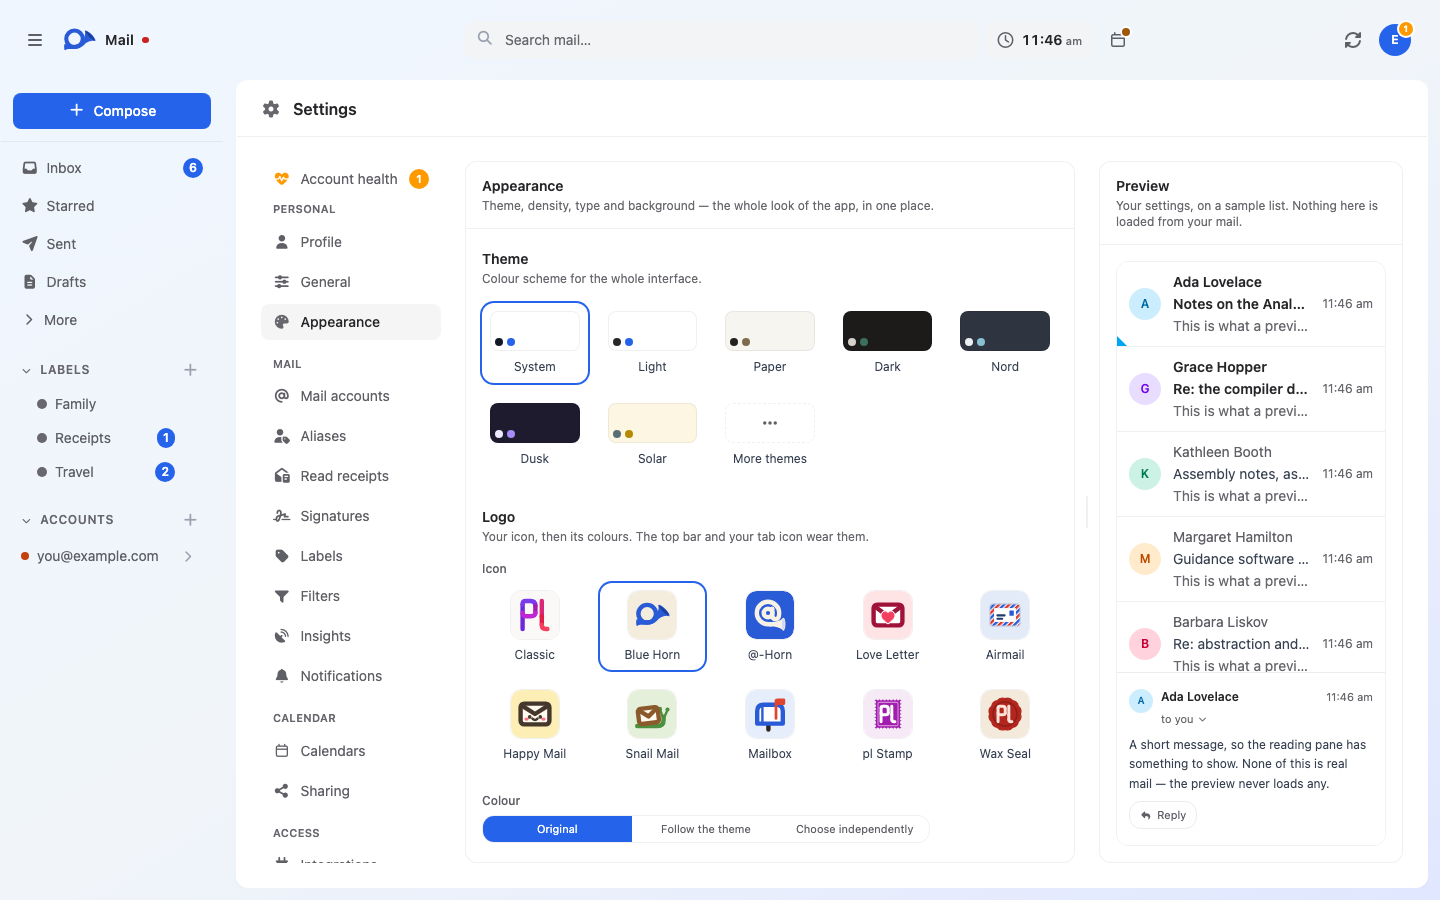This screenshot has height=900, width=1440.
Task: Click the clock icon beside 11:46 am
Action: [x=1005, y=40]
